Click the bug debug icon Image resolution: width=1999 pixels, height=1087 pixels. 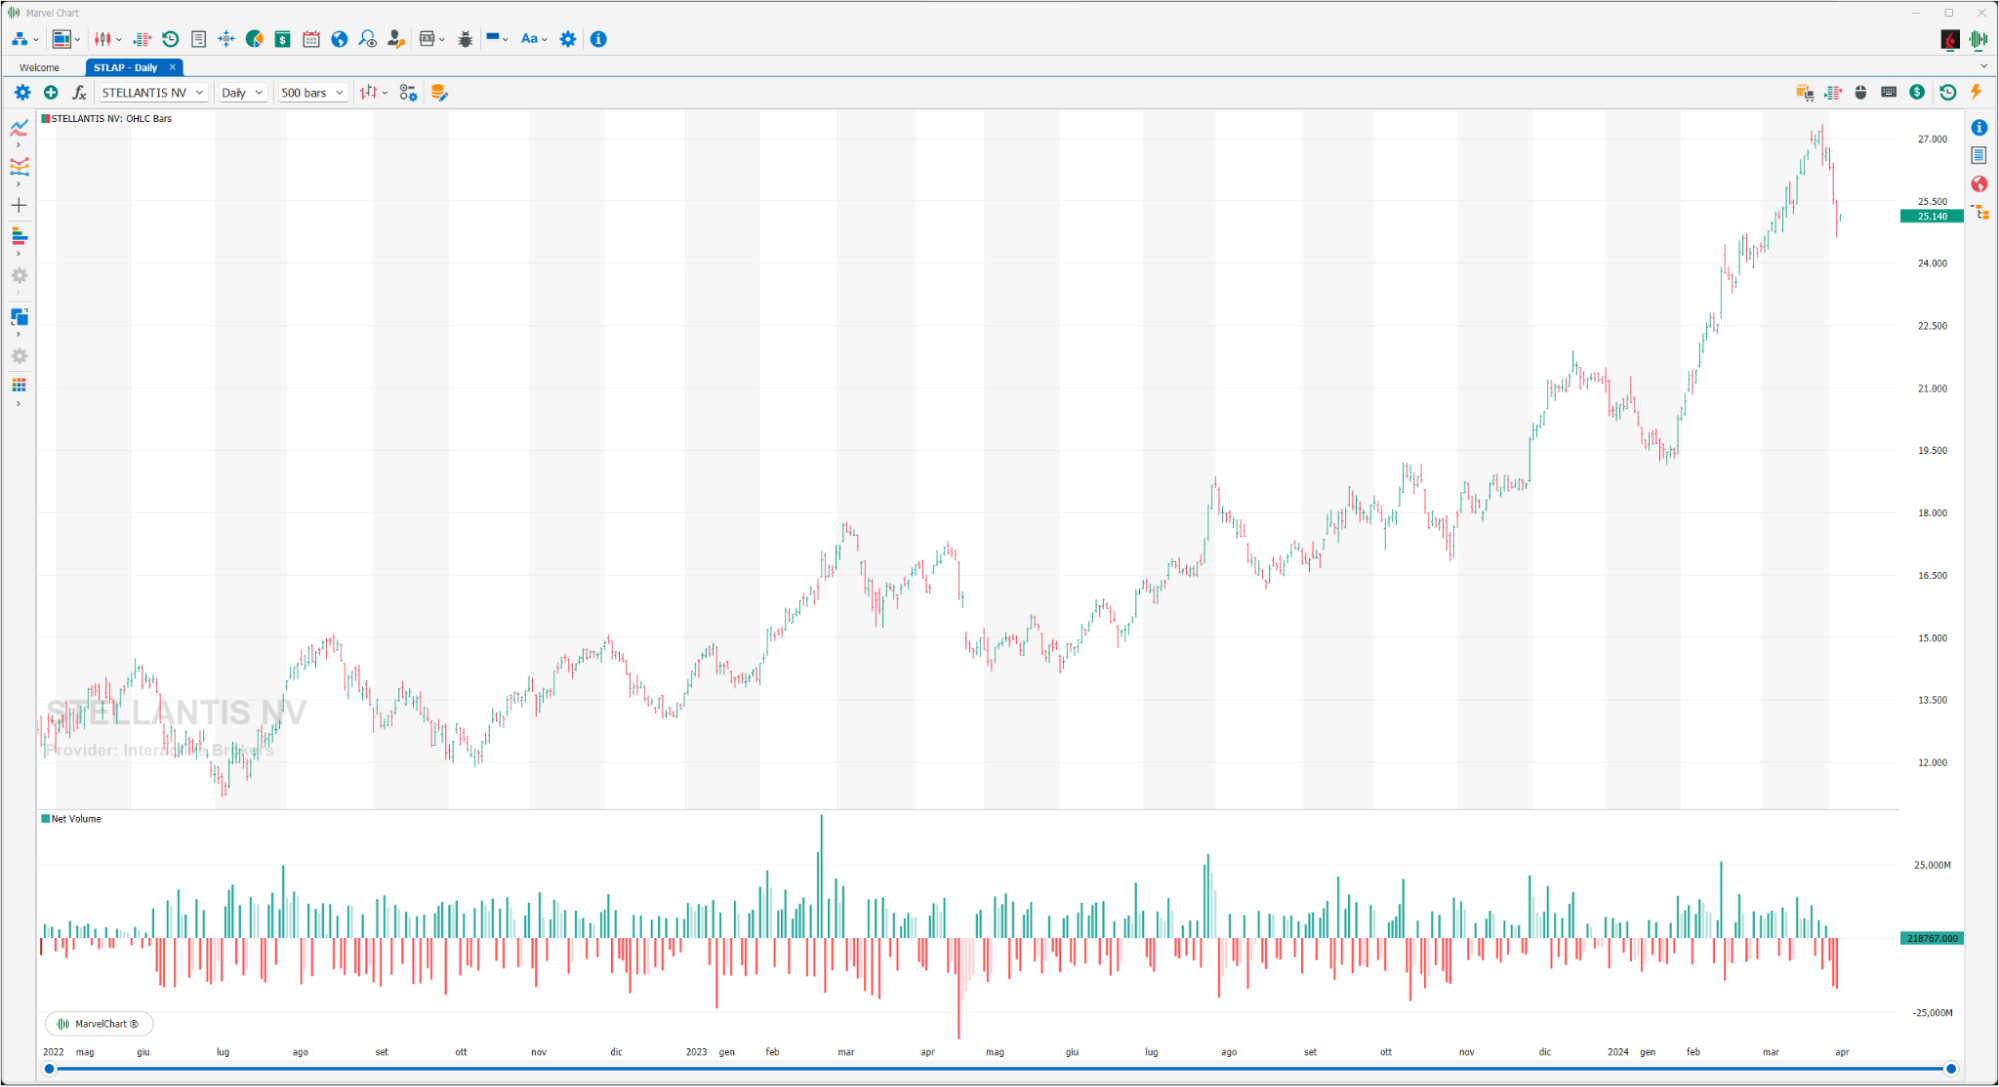coord(465,39)
